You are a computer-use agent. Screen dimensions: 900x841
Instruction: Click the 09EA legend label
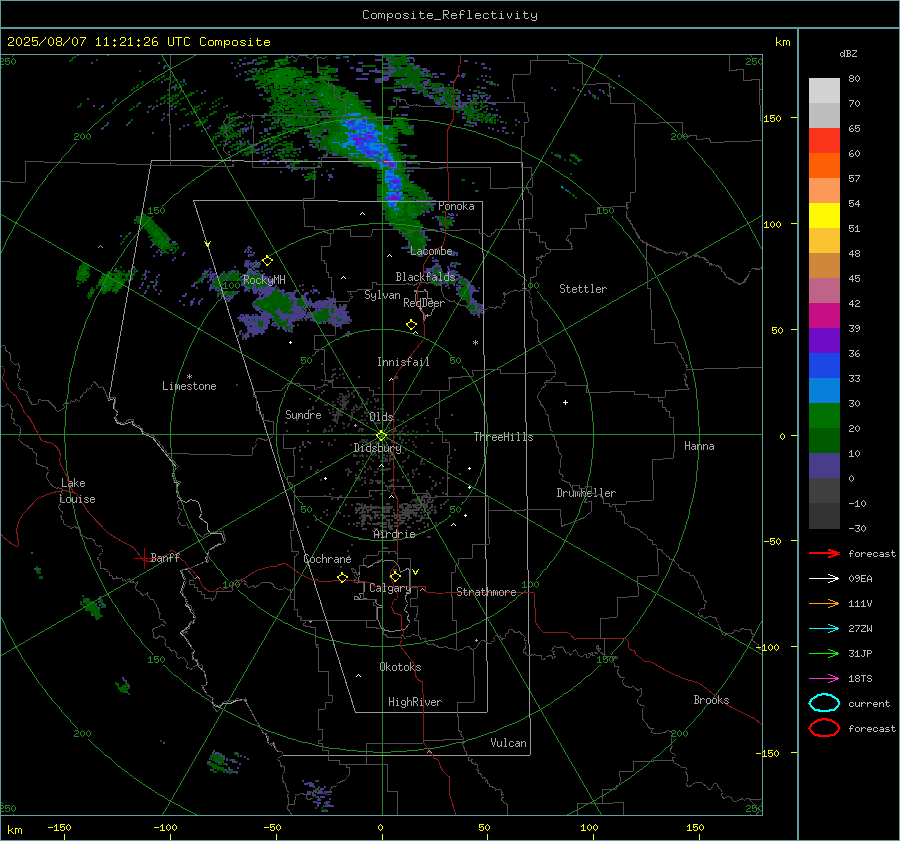coord(860,579)
